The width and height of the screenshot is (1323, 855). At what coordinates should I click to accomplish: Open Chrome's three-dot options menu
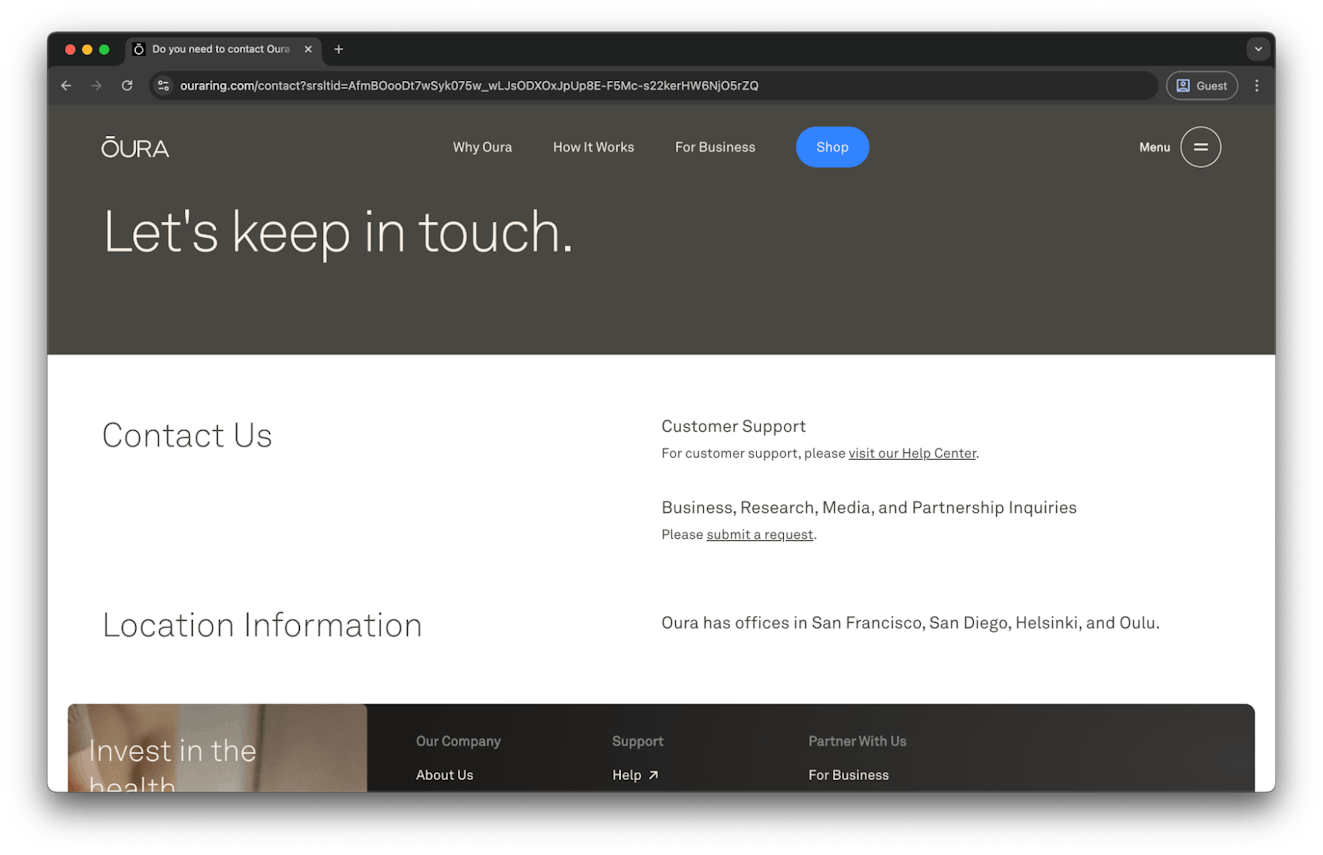coord(1257,86)
